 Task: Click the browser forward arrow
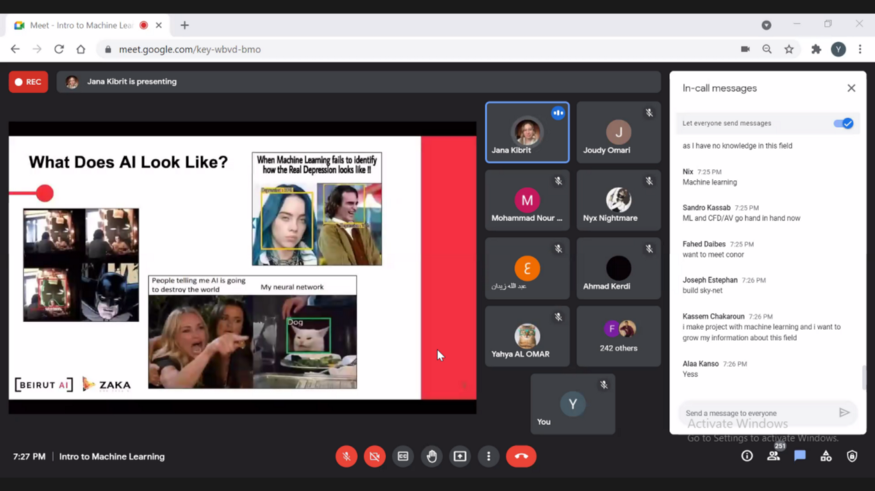tap(37, 49)
